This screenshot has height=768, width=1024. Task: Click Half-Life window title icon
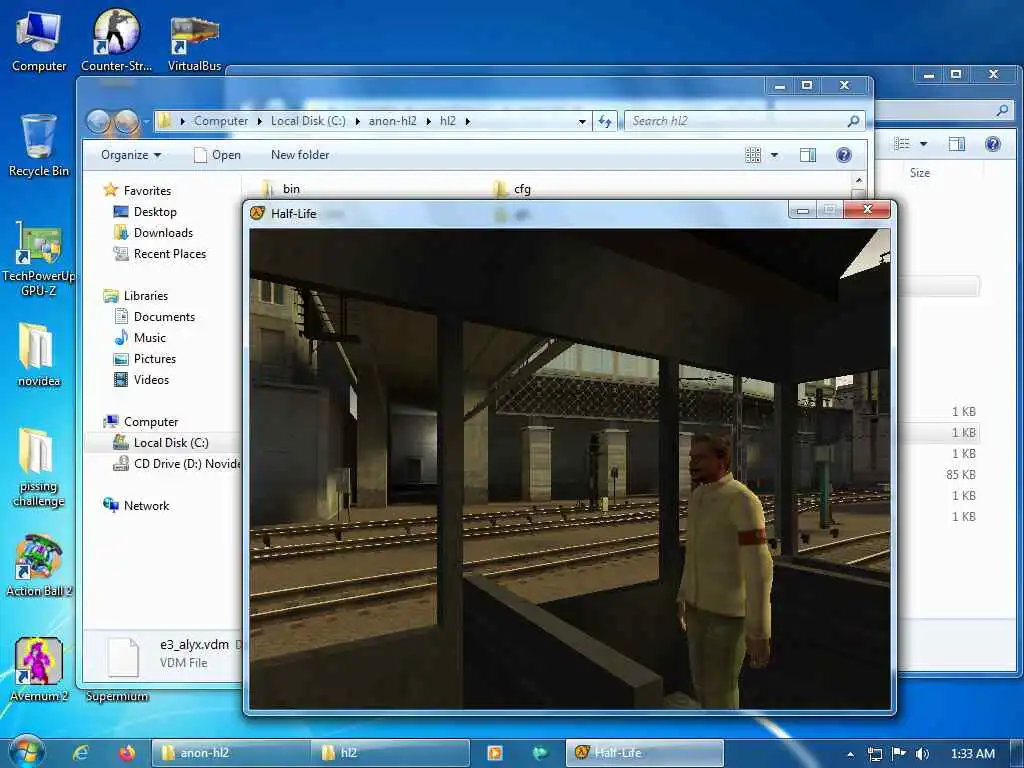[x=258, y=213]
